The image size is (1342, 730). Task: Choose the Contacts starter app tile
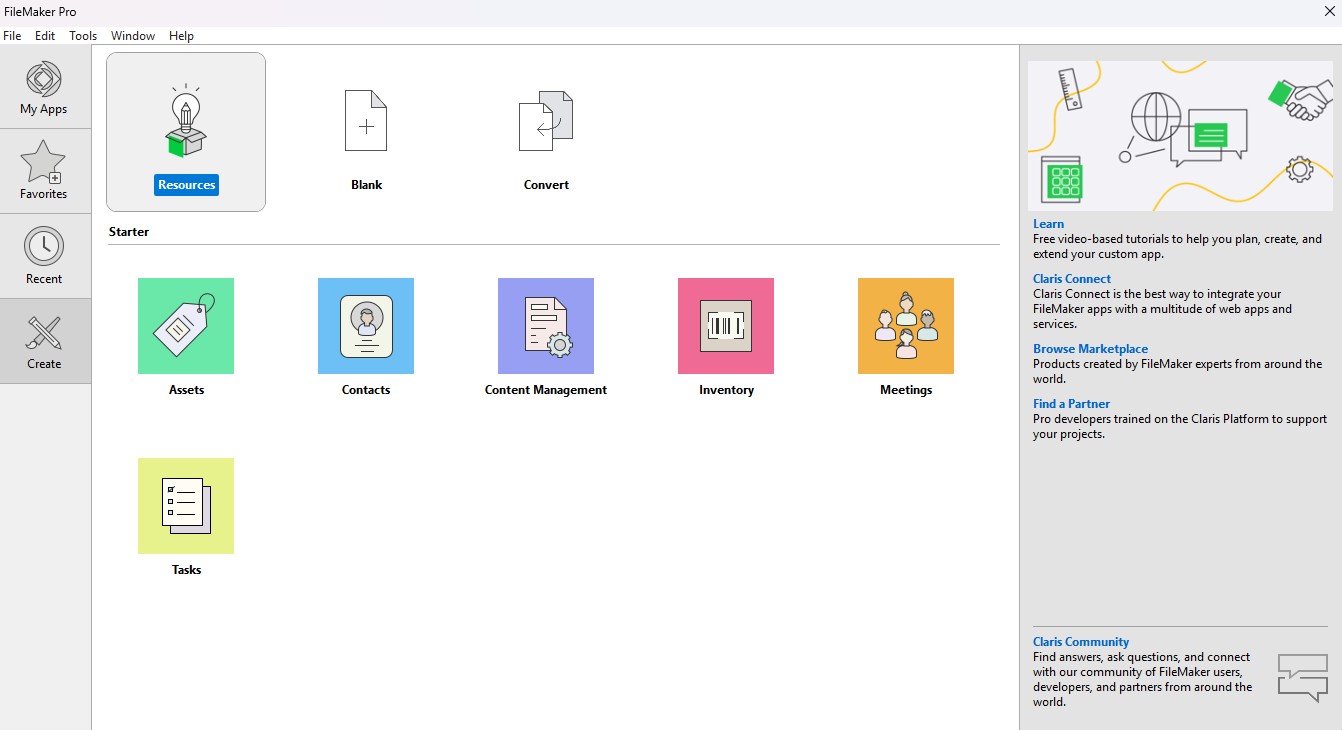[x=366, y=326]
